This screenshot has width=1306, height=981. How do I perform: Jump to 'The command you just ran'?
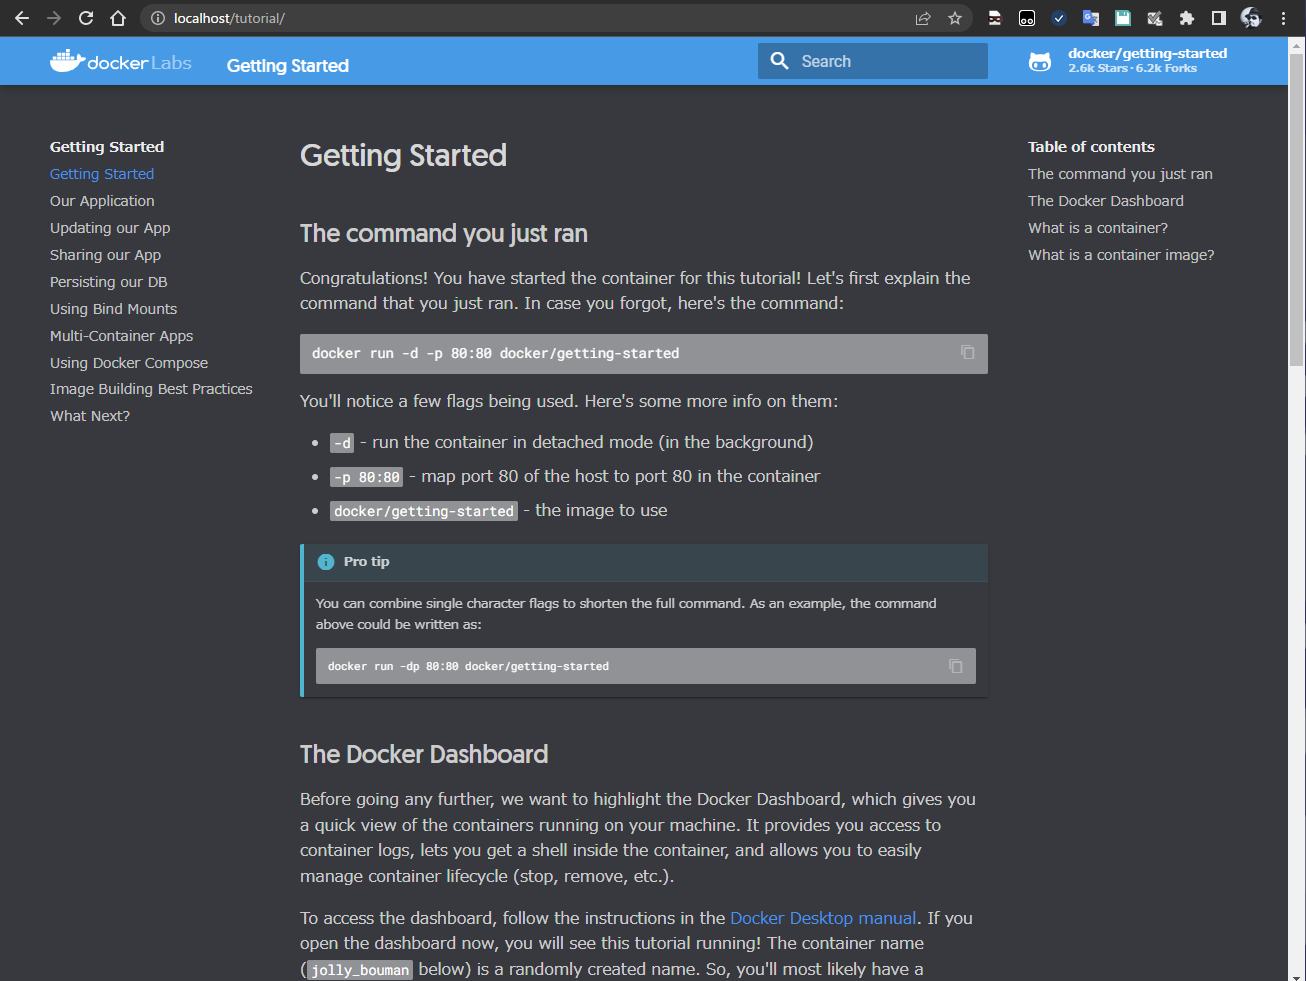pyautogui.click(x=1120, y=174)
